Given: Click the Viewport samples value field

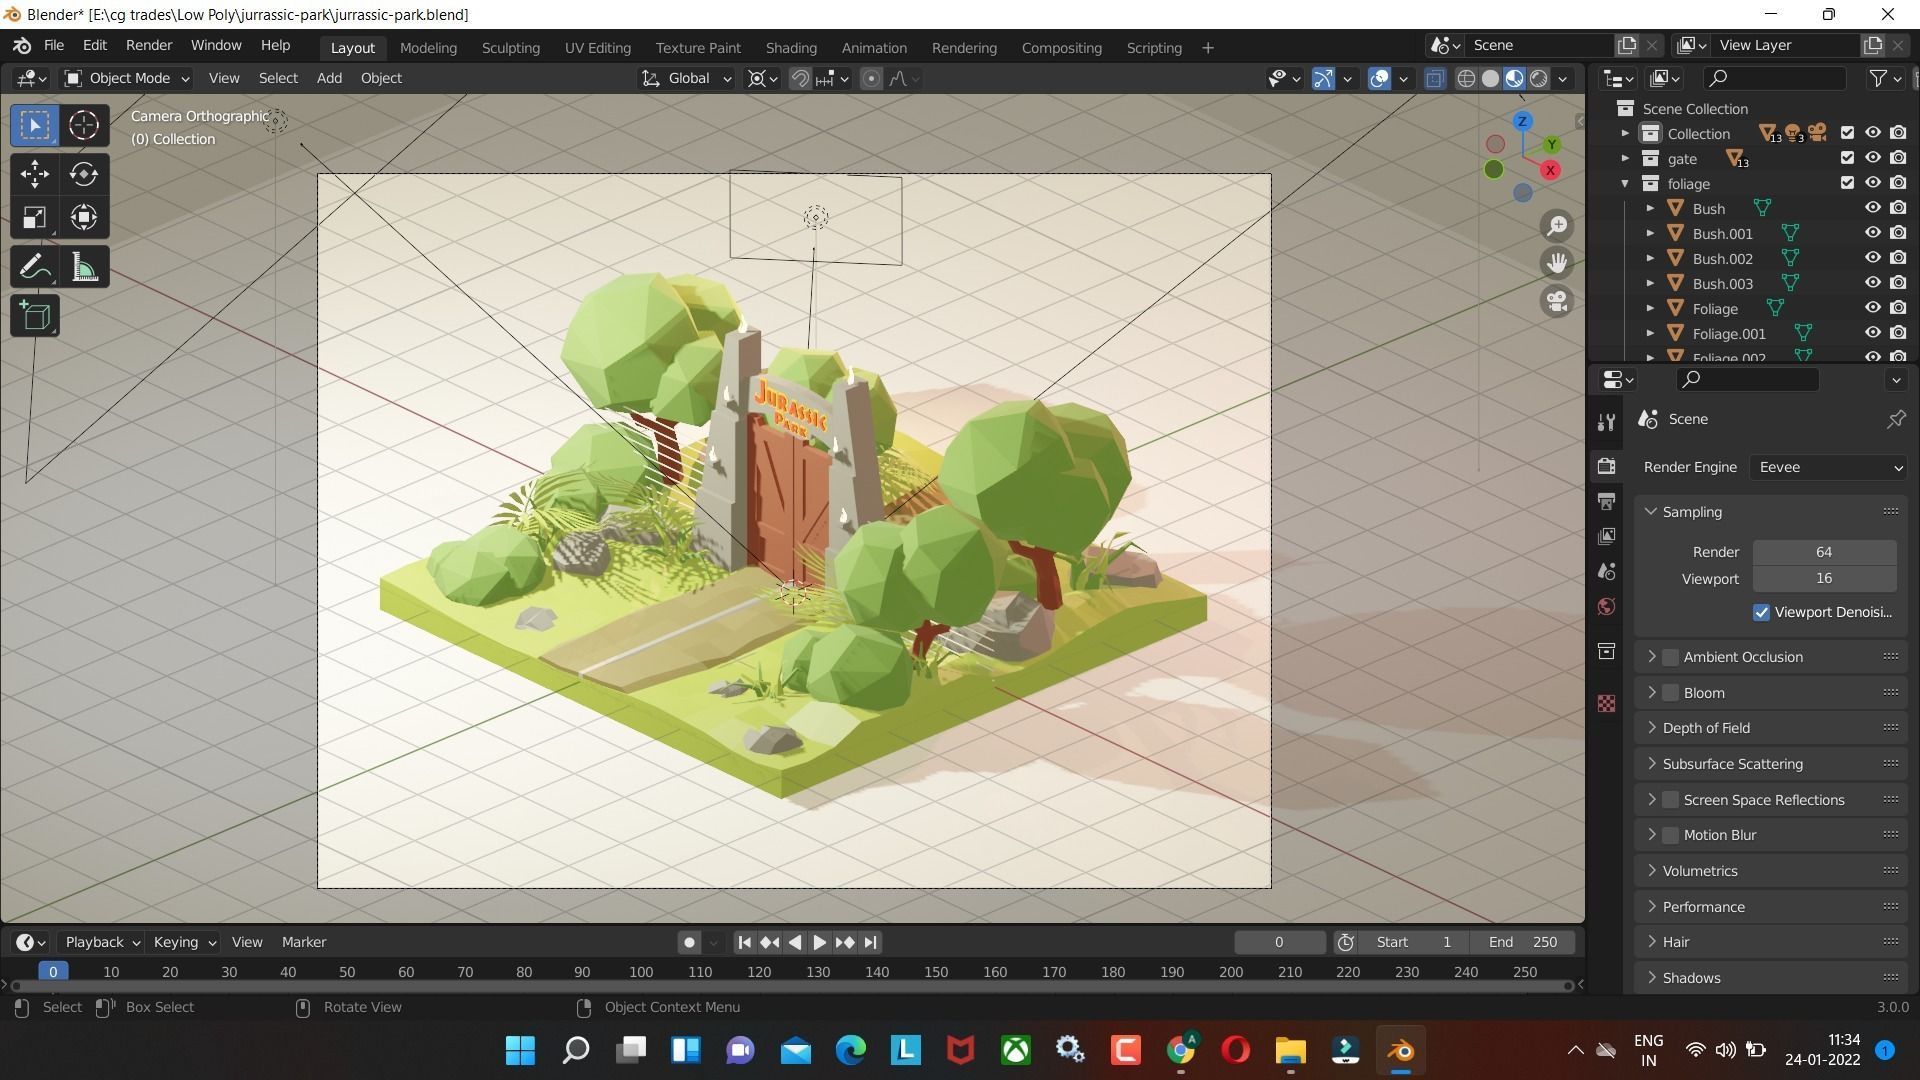Looking at the screenshot, I should [1824, 579].
